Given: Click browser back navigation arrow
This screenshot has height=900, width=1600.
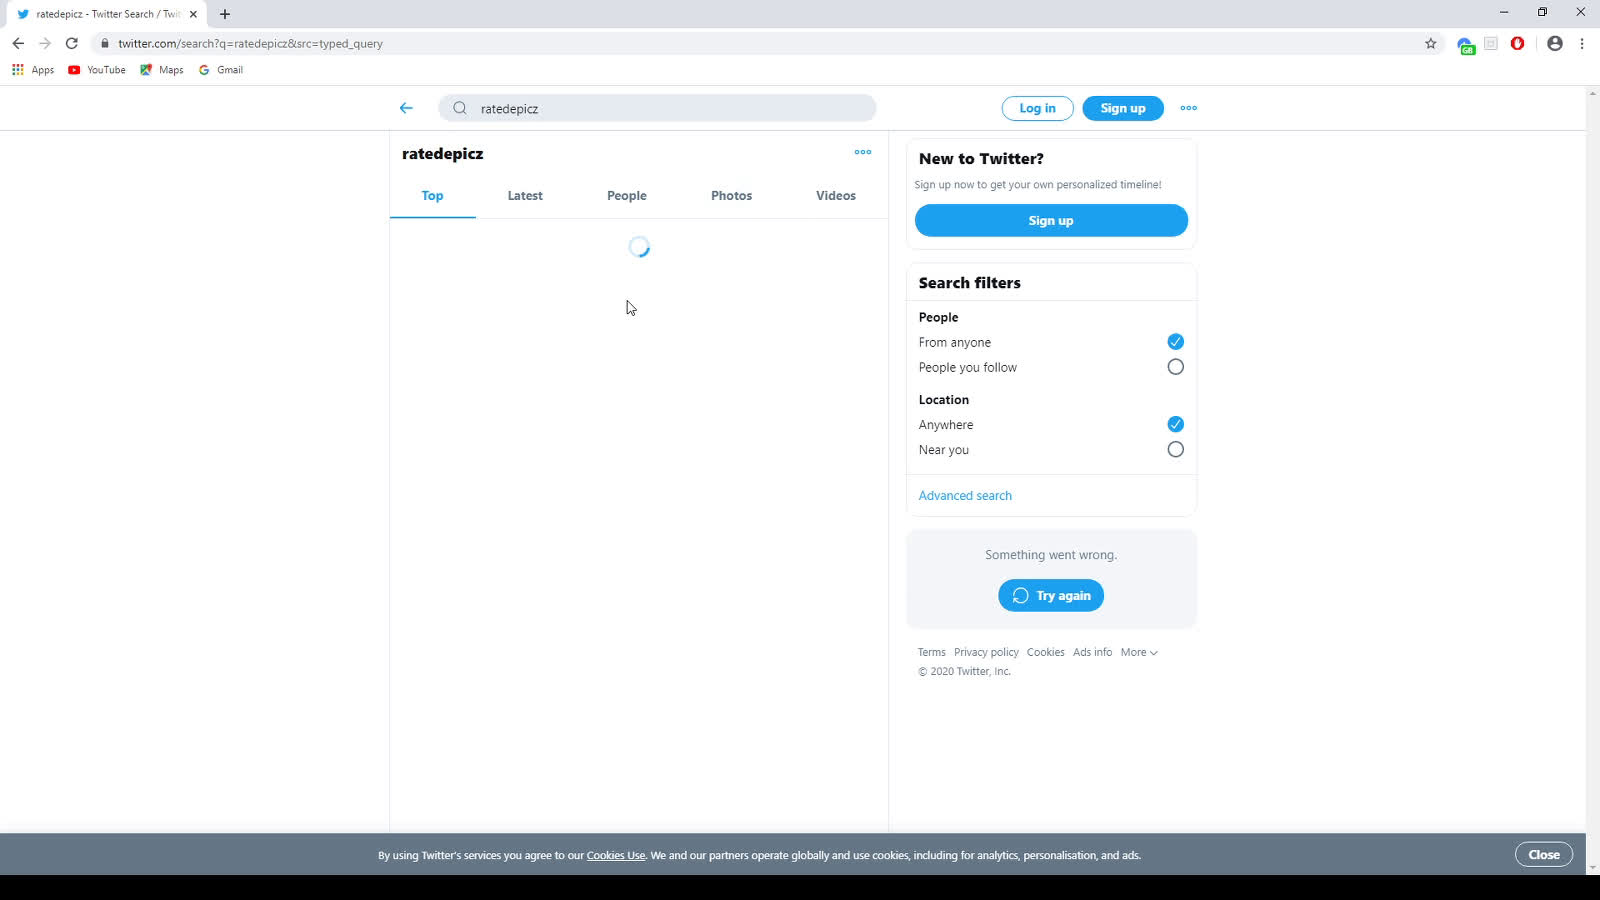Looking at the screenshot, I should (x=18, y=43).
